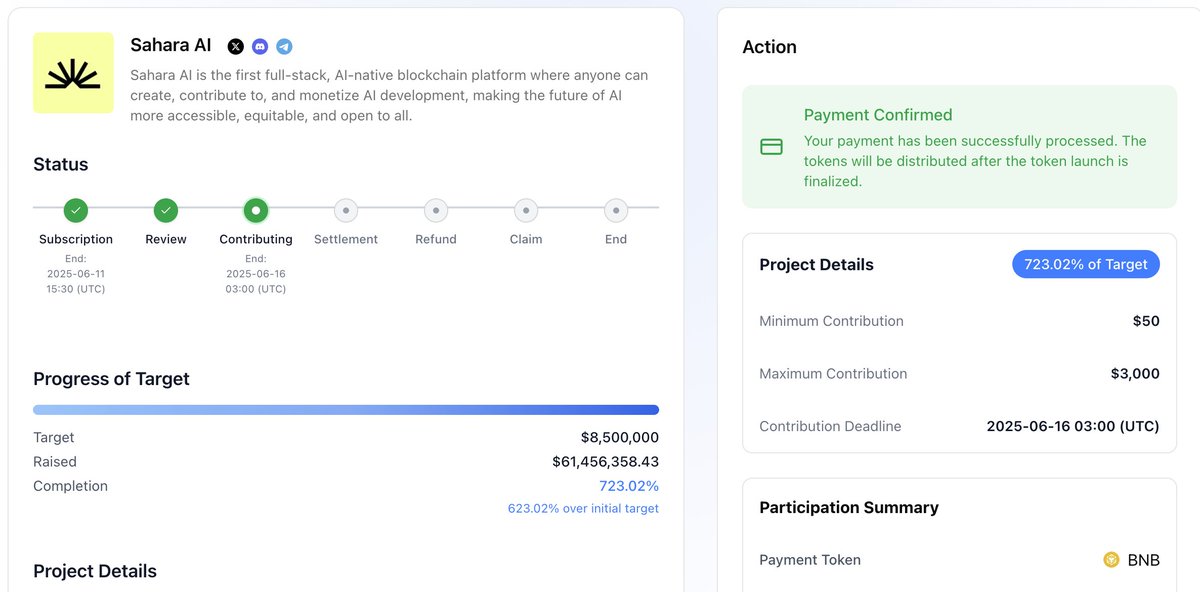1200x592 pixels.
Task: Click the Settlement step label
Action: coord(346,239)
